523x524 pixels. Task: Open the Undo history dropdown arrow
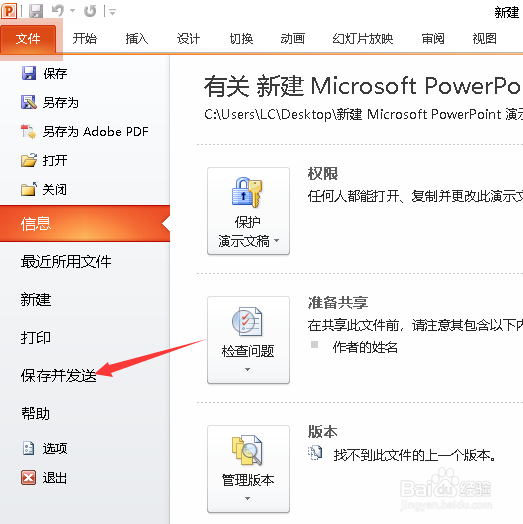[73, 11]
